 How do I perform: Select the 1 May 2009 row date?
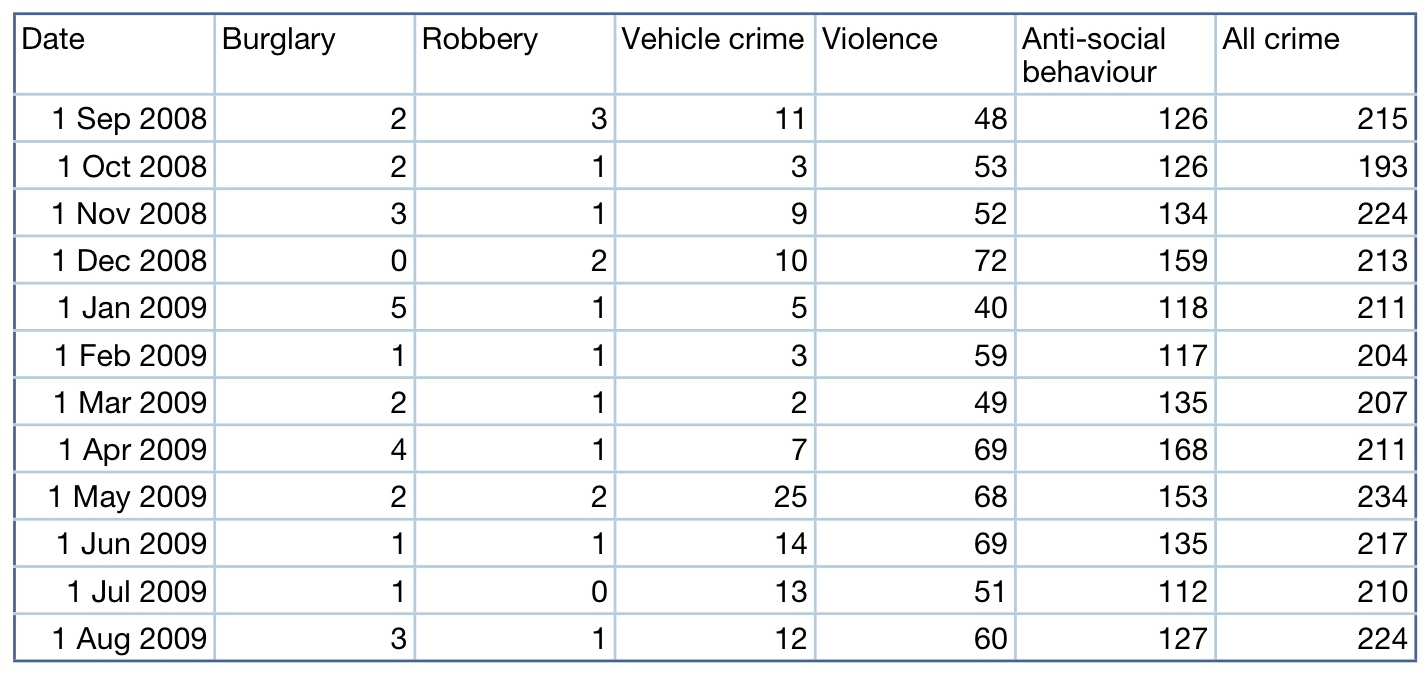pyautogui.click(x=129, y=497)
